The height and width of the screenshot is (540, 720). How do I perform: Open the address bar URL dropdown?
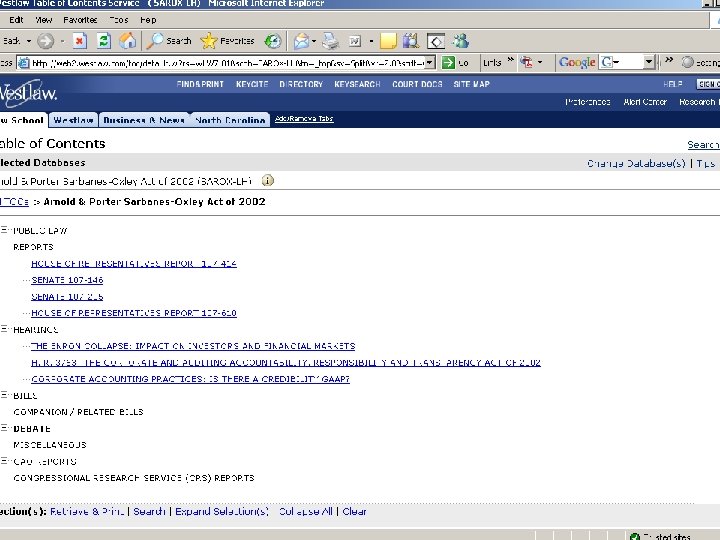coord(429,62)
